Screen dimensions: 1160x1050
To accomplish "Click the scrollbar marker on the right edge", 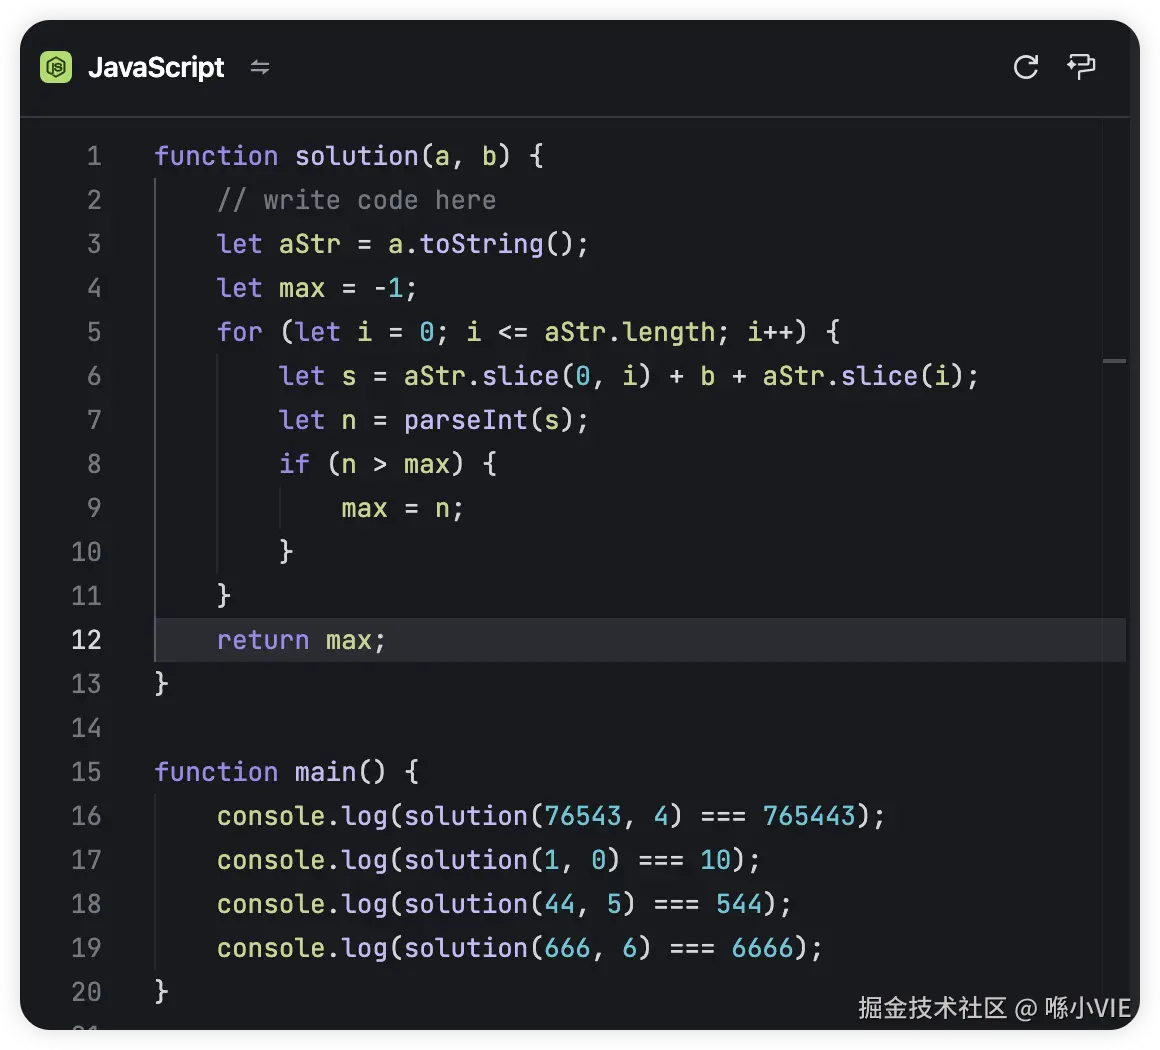I will point(1114,361).
